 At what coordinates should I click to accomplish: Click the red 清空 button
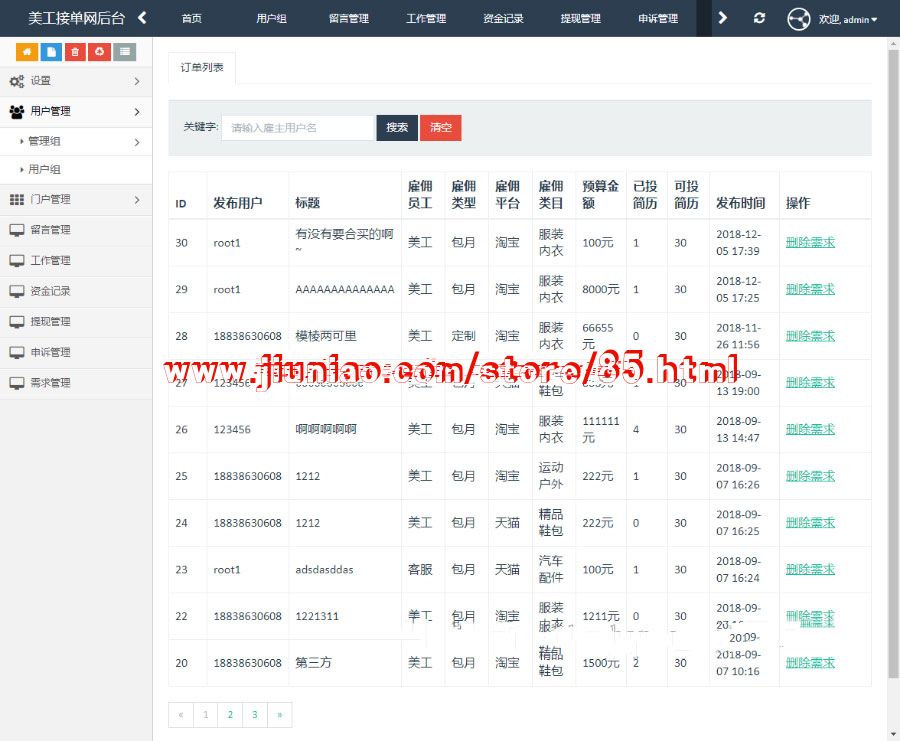[x=441, y=127]
